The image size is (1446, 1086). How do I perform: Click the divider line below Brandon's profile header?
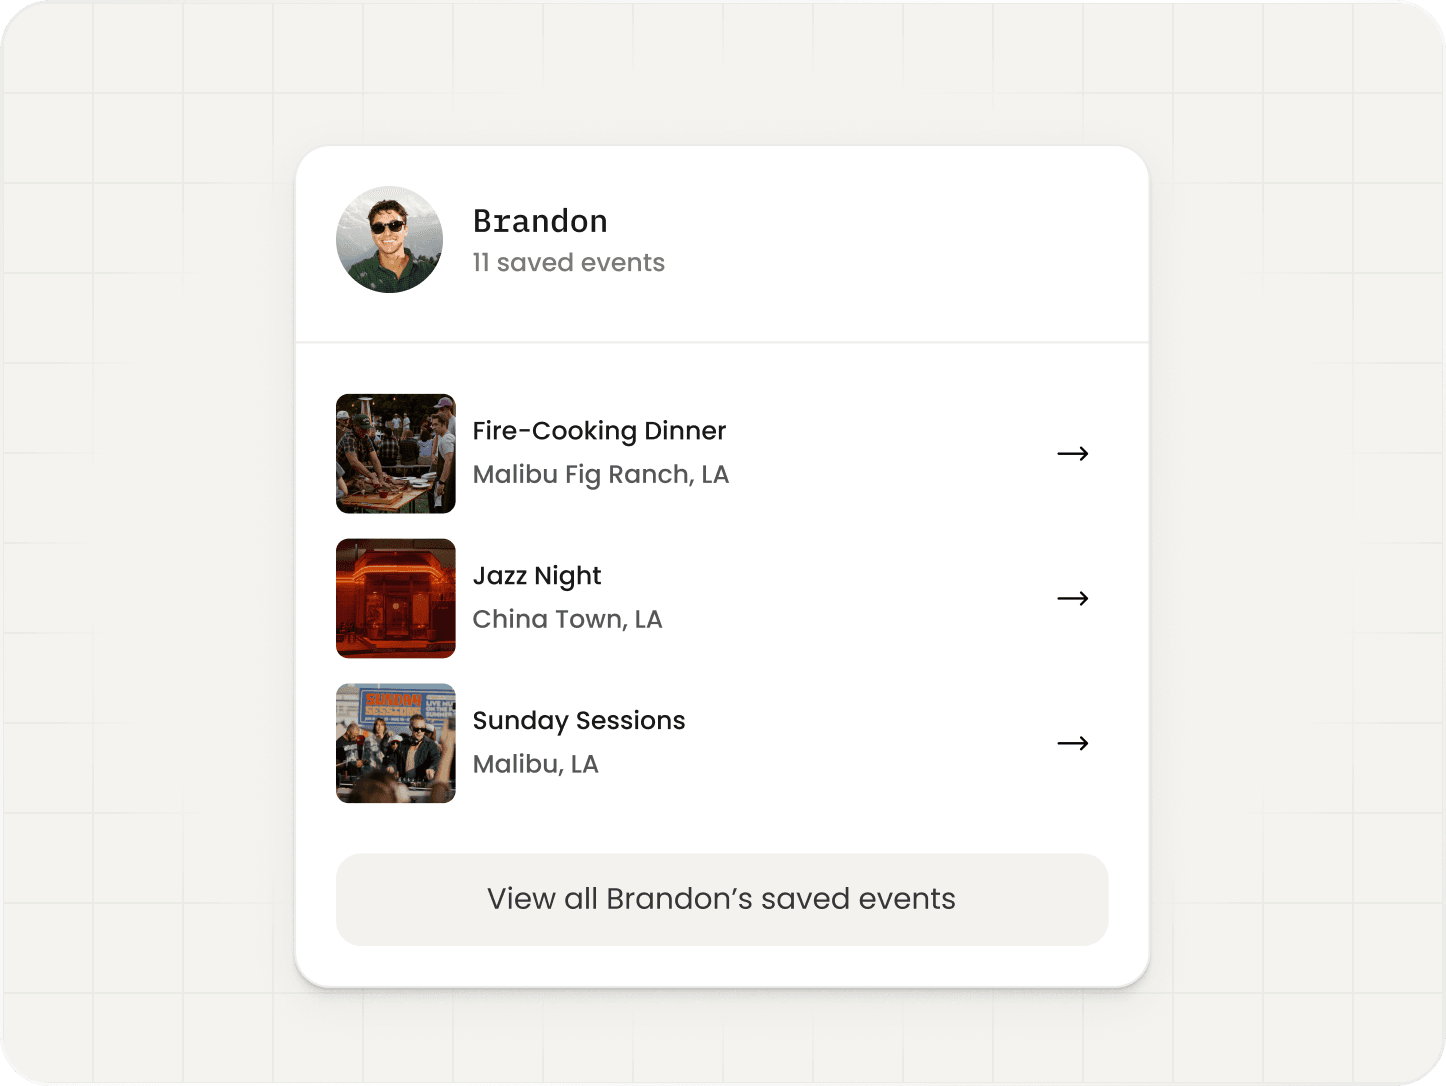coord(722,342)
